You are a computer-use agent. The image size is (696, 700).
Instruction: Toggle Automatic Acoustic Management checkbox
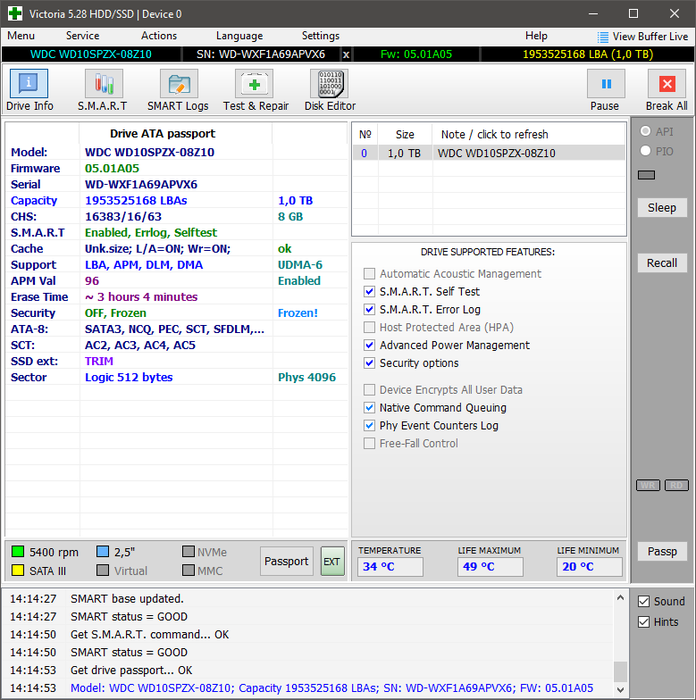click(369, 273)
